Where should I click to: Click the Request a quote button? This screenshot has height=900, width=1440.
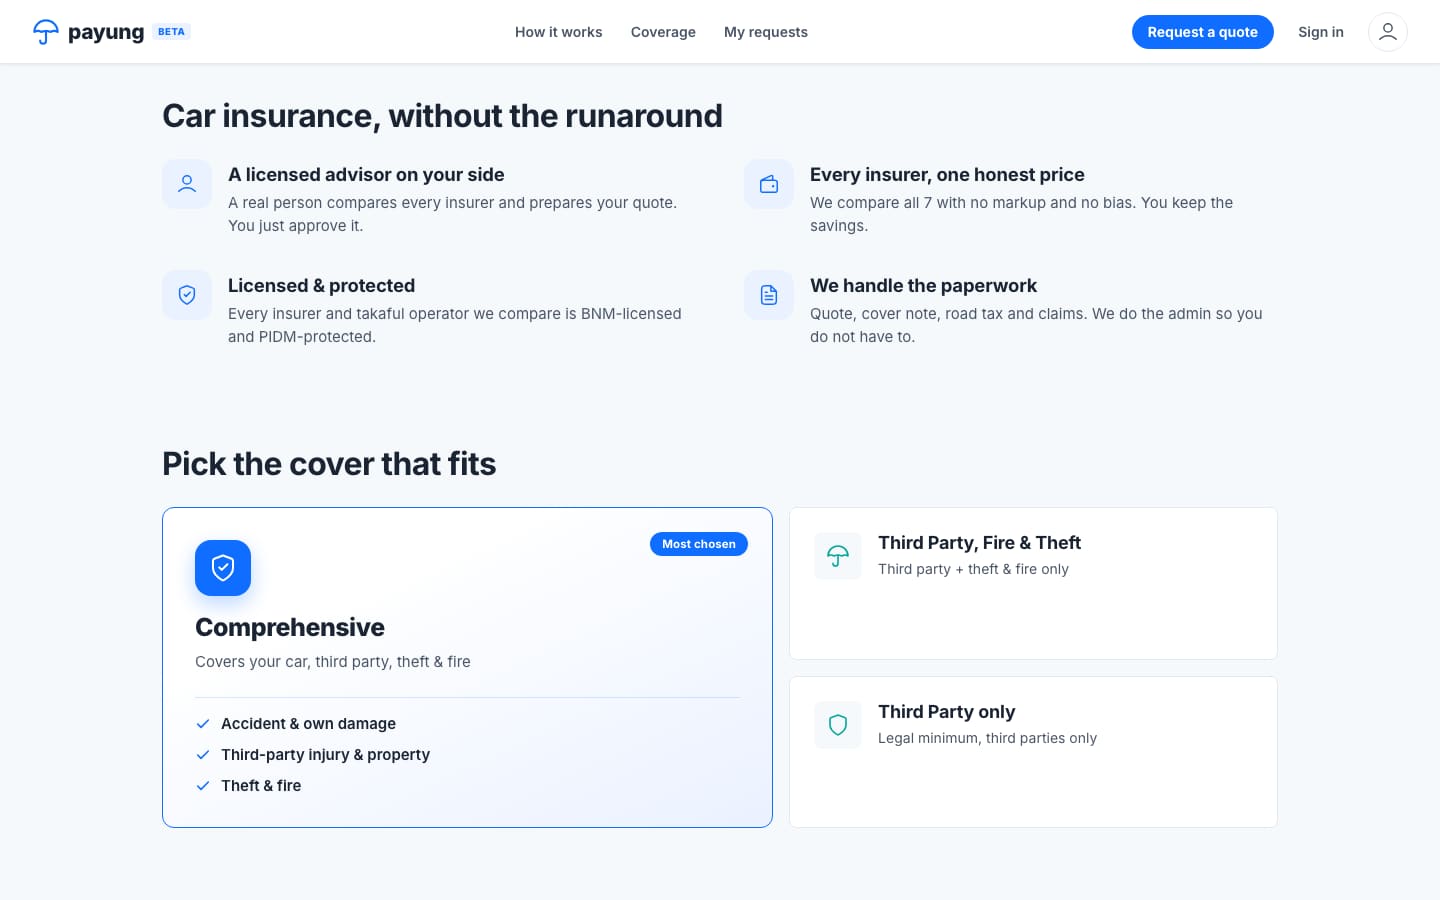[1202, 32]
